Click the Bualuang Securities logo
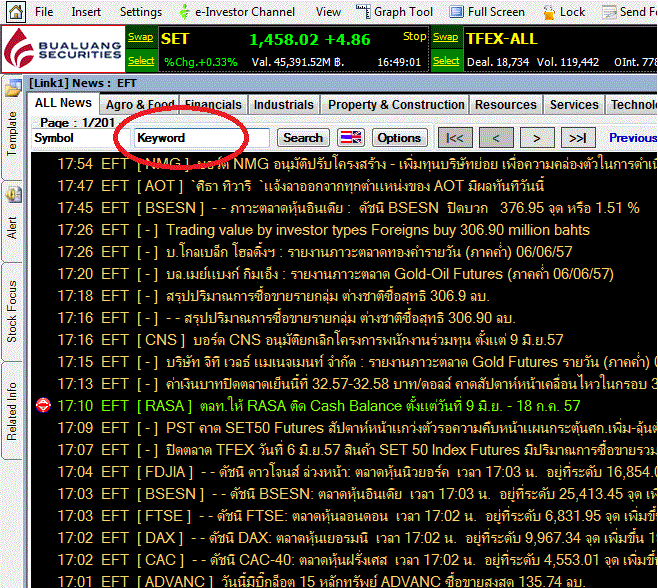This screenshot has height=588, width=658. (x=63, y=49)
